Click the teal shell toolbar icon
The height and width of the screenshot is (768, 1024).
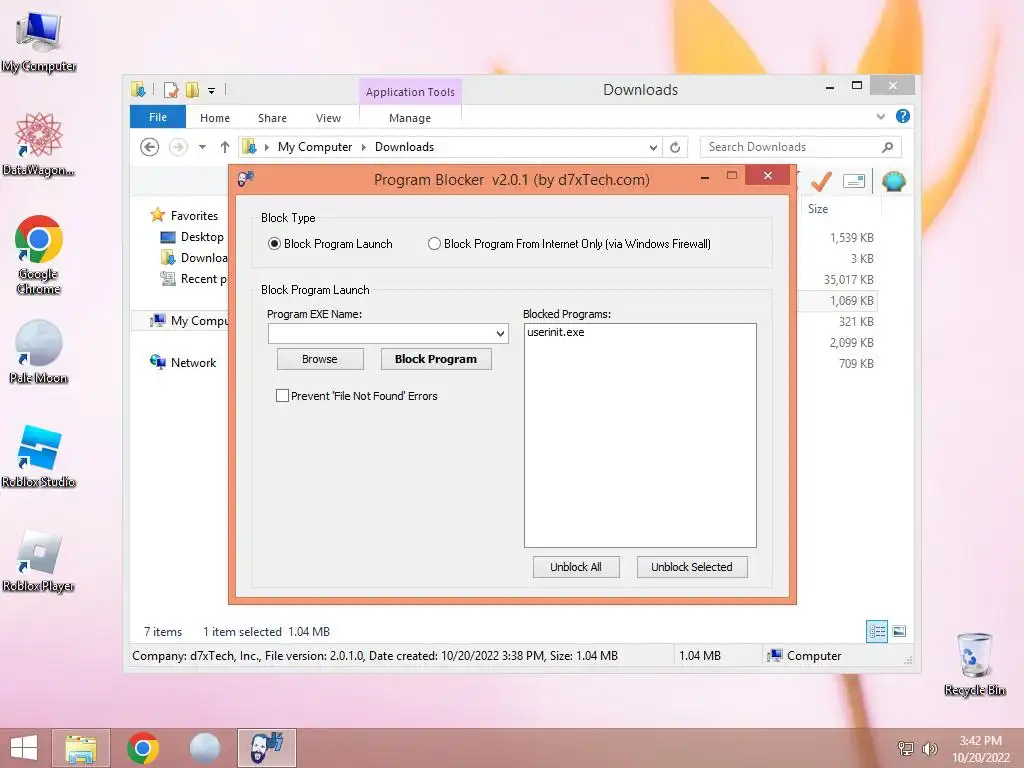(893, 181)
